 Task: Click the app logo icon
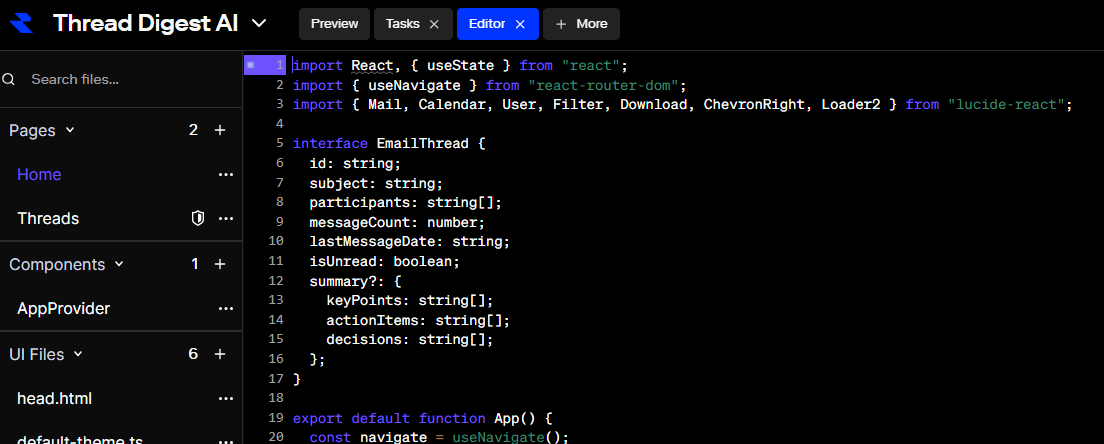25,23
